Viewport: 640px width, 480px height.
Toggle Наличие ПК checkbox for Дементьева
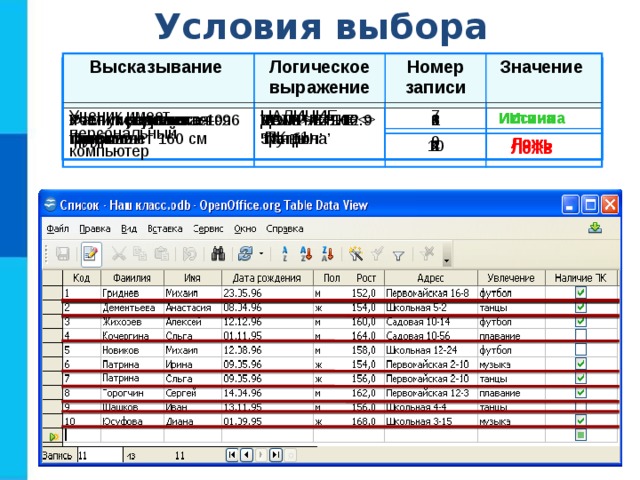click(580, 307)
